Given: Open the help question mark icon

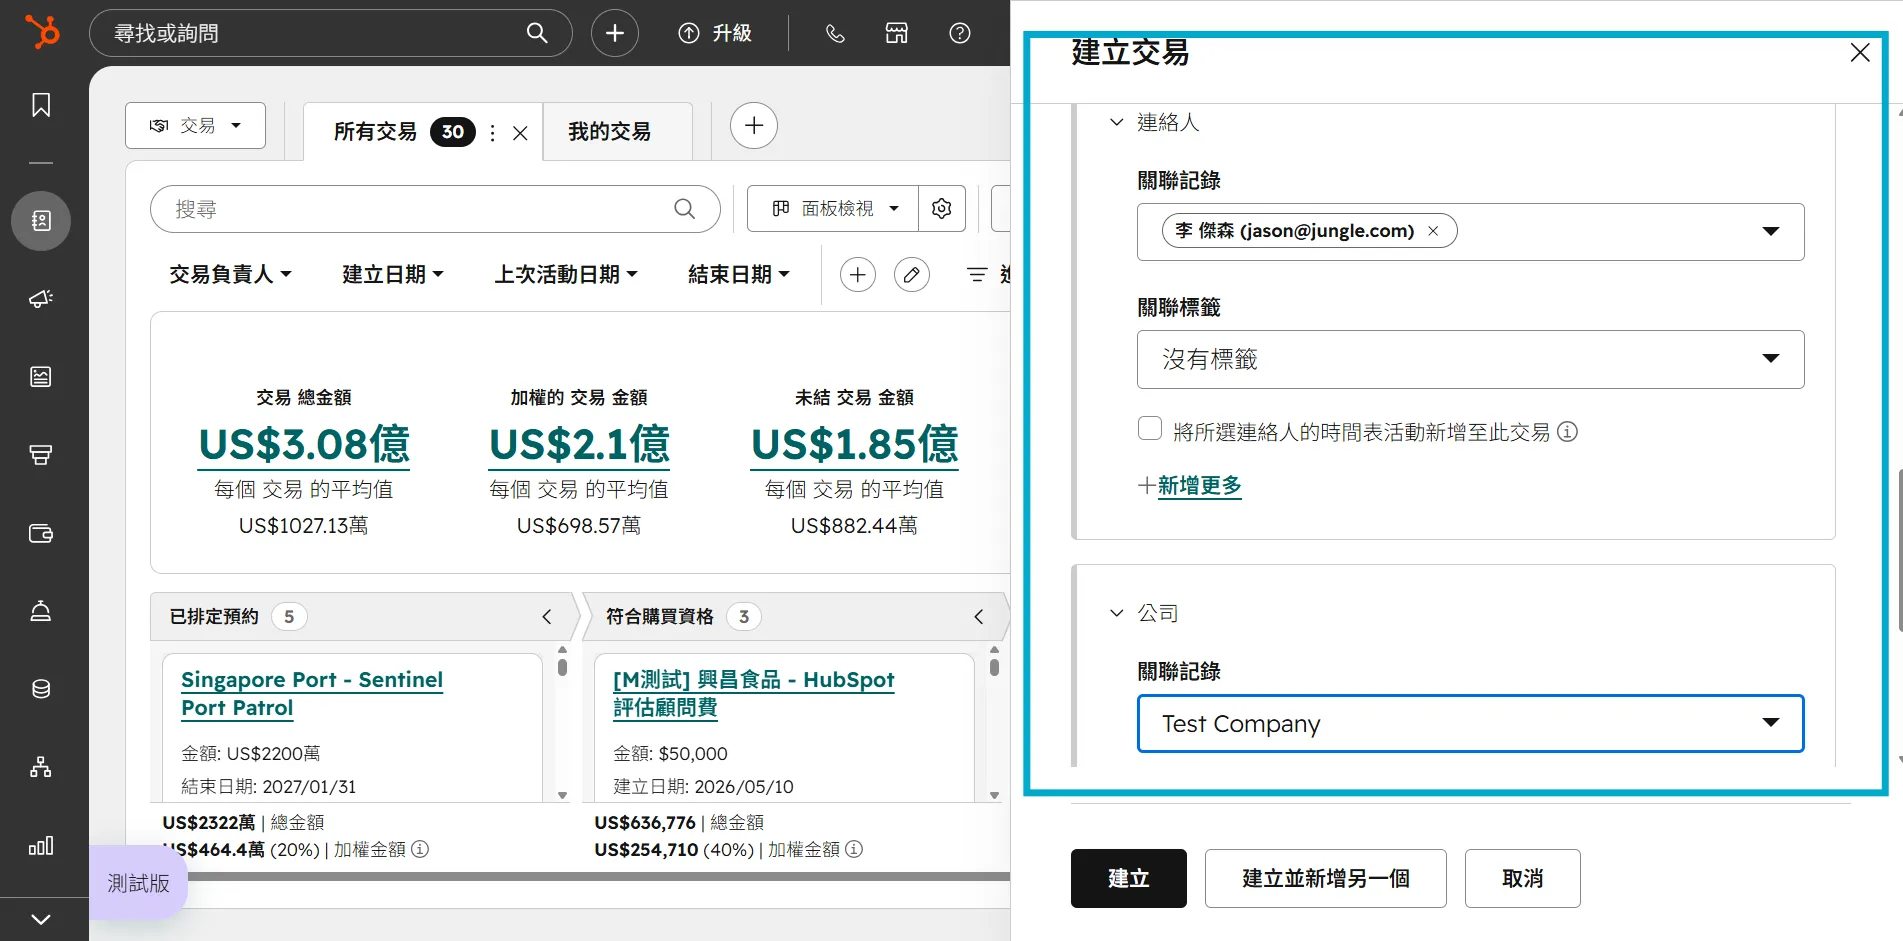Looking at the screenshot, I should (x=960, y=33).
